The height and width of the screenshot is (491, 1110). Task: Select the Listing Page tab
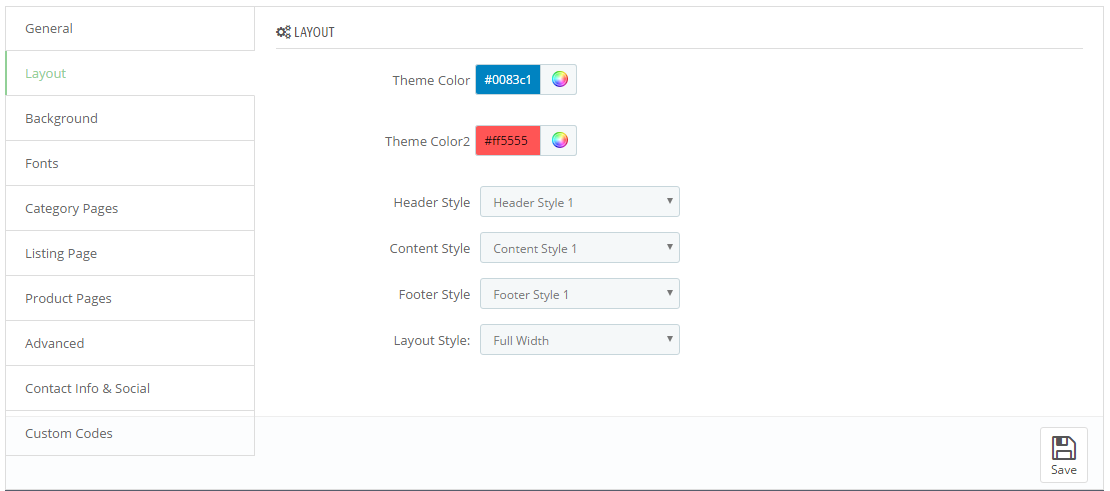tap(130, 253)
